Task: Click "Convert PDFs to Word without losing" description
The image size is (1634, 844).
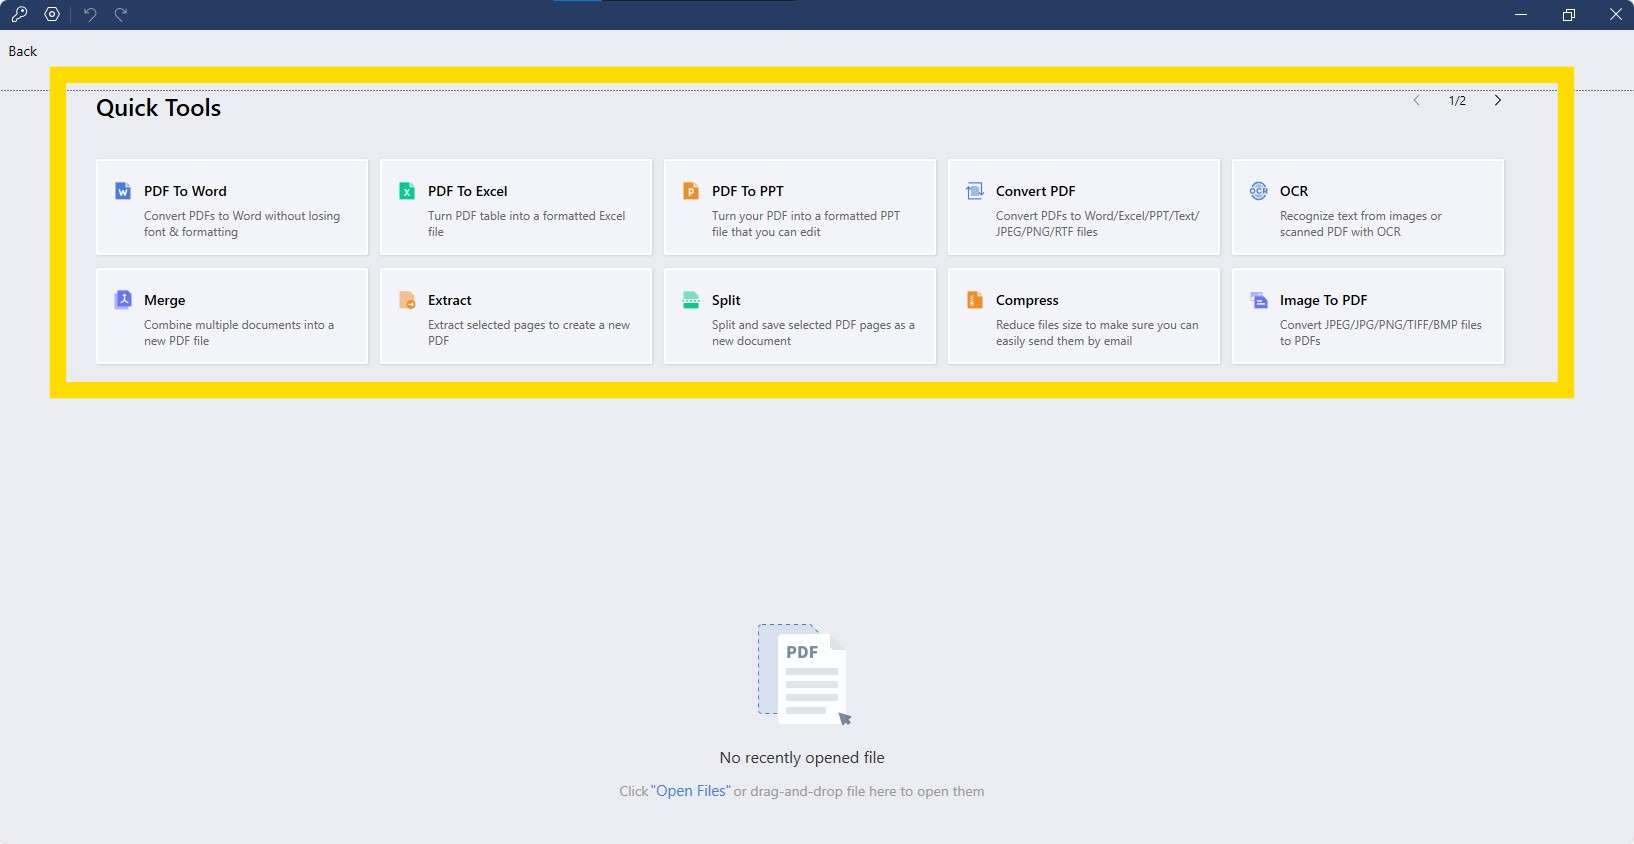Action: (x=242, y=216)
